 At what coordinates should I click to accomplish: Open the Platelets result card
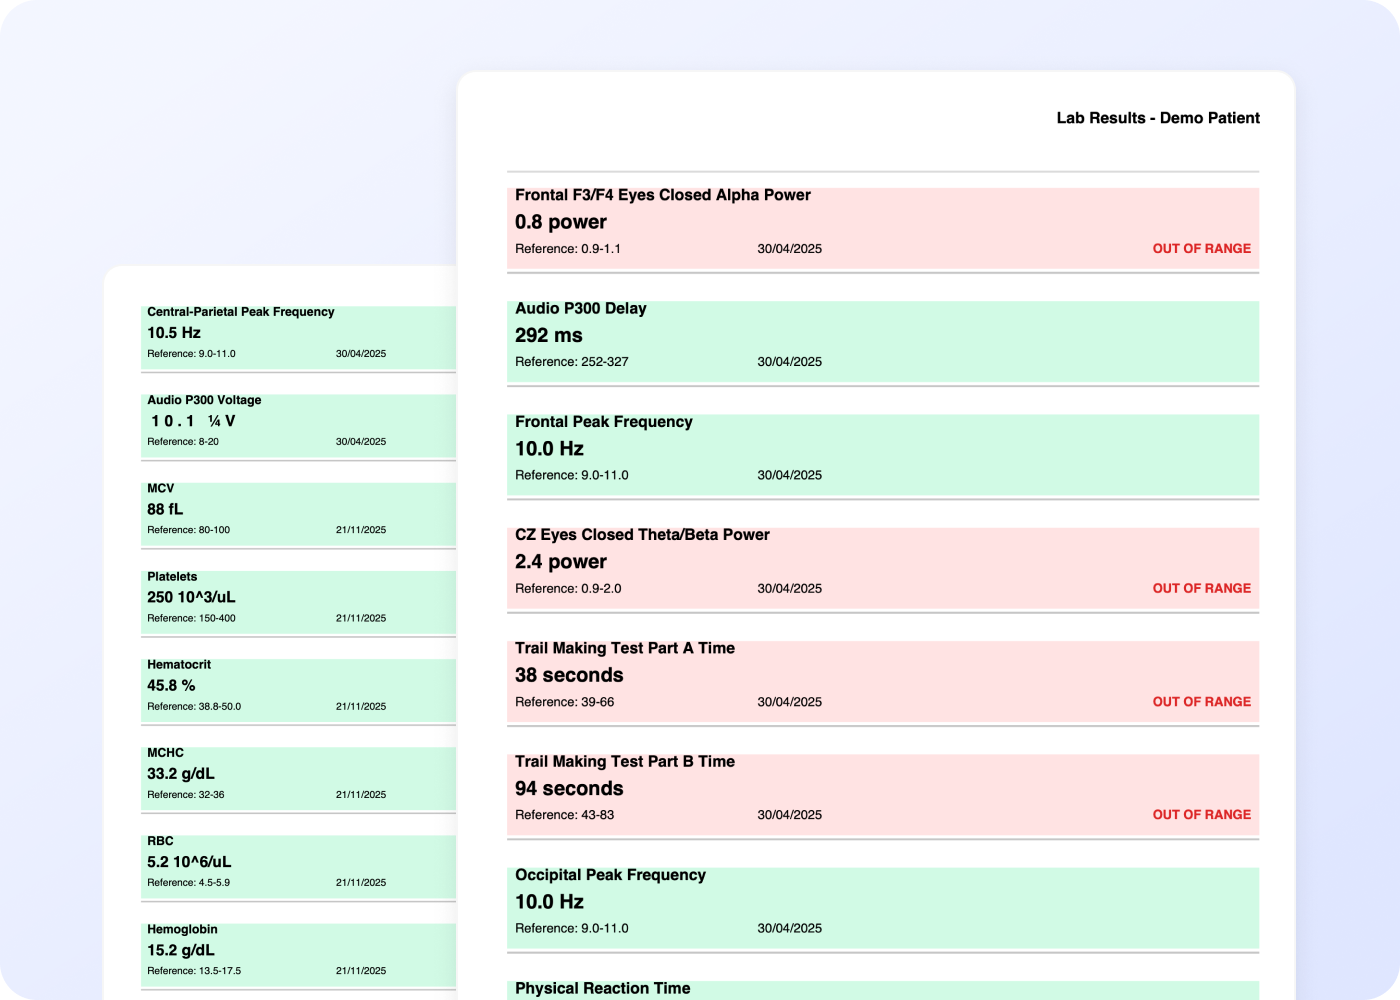(298, 603)
